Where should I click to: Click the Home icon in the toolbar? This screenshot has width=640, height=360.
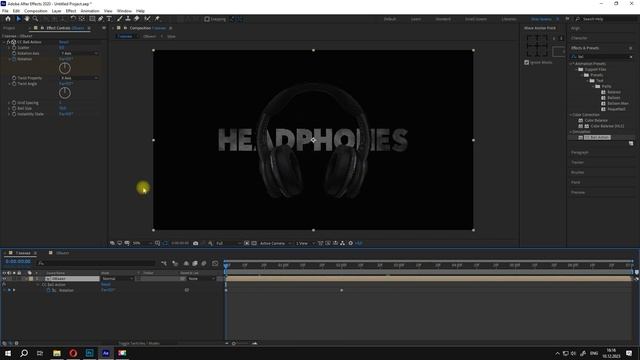(x=8, y=19)
